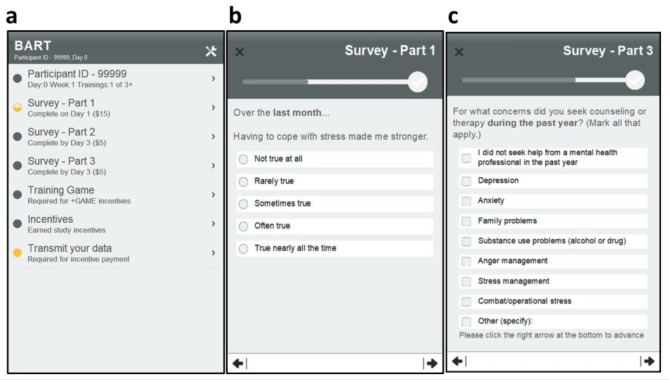Close Survey Part 3 with the X icon
669x380 pixels.
(x=459, y=52)
